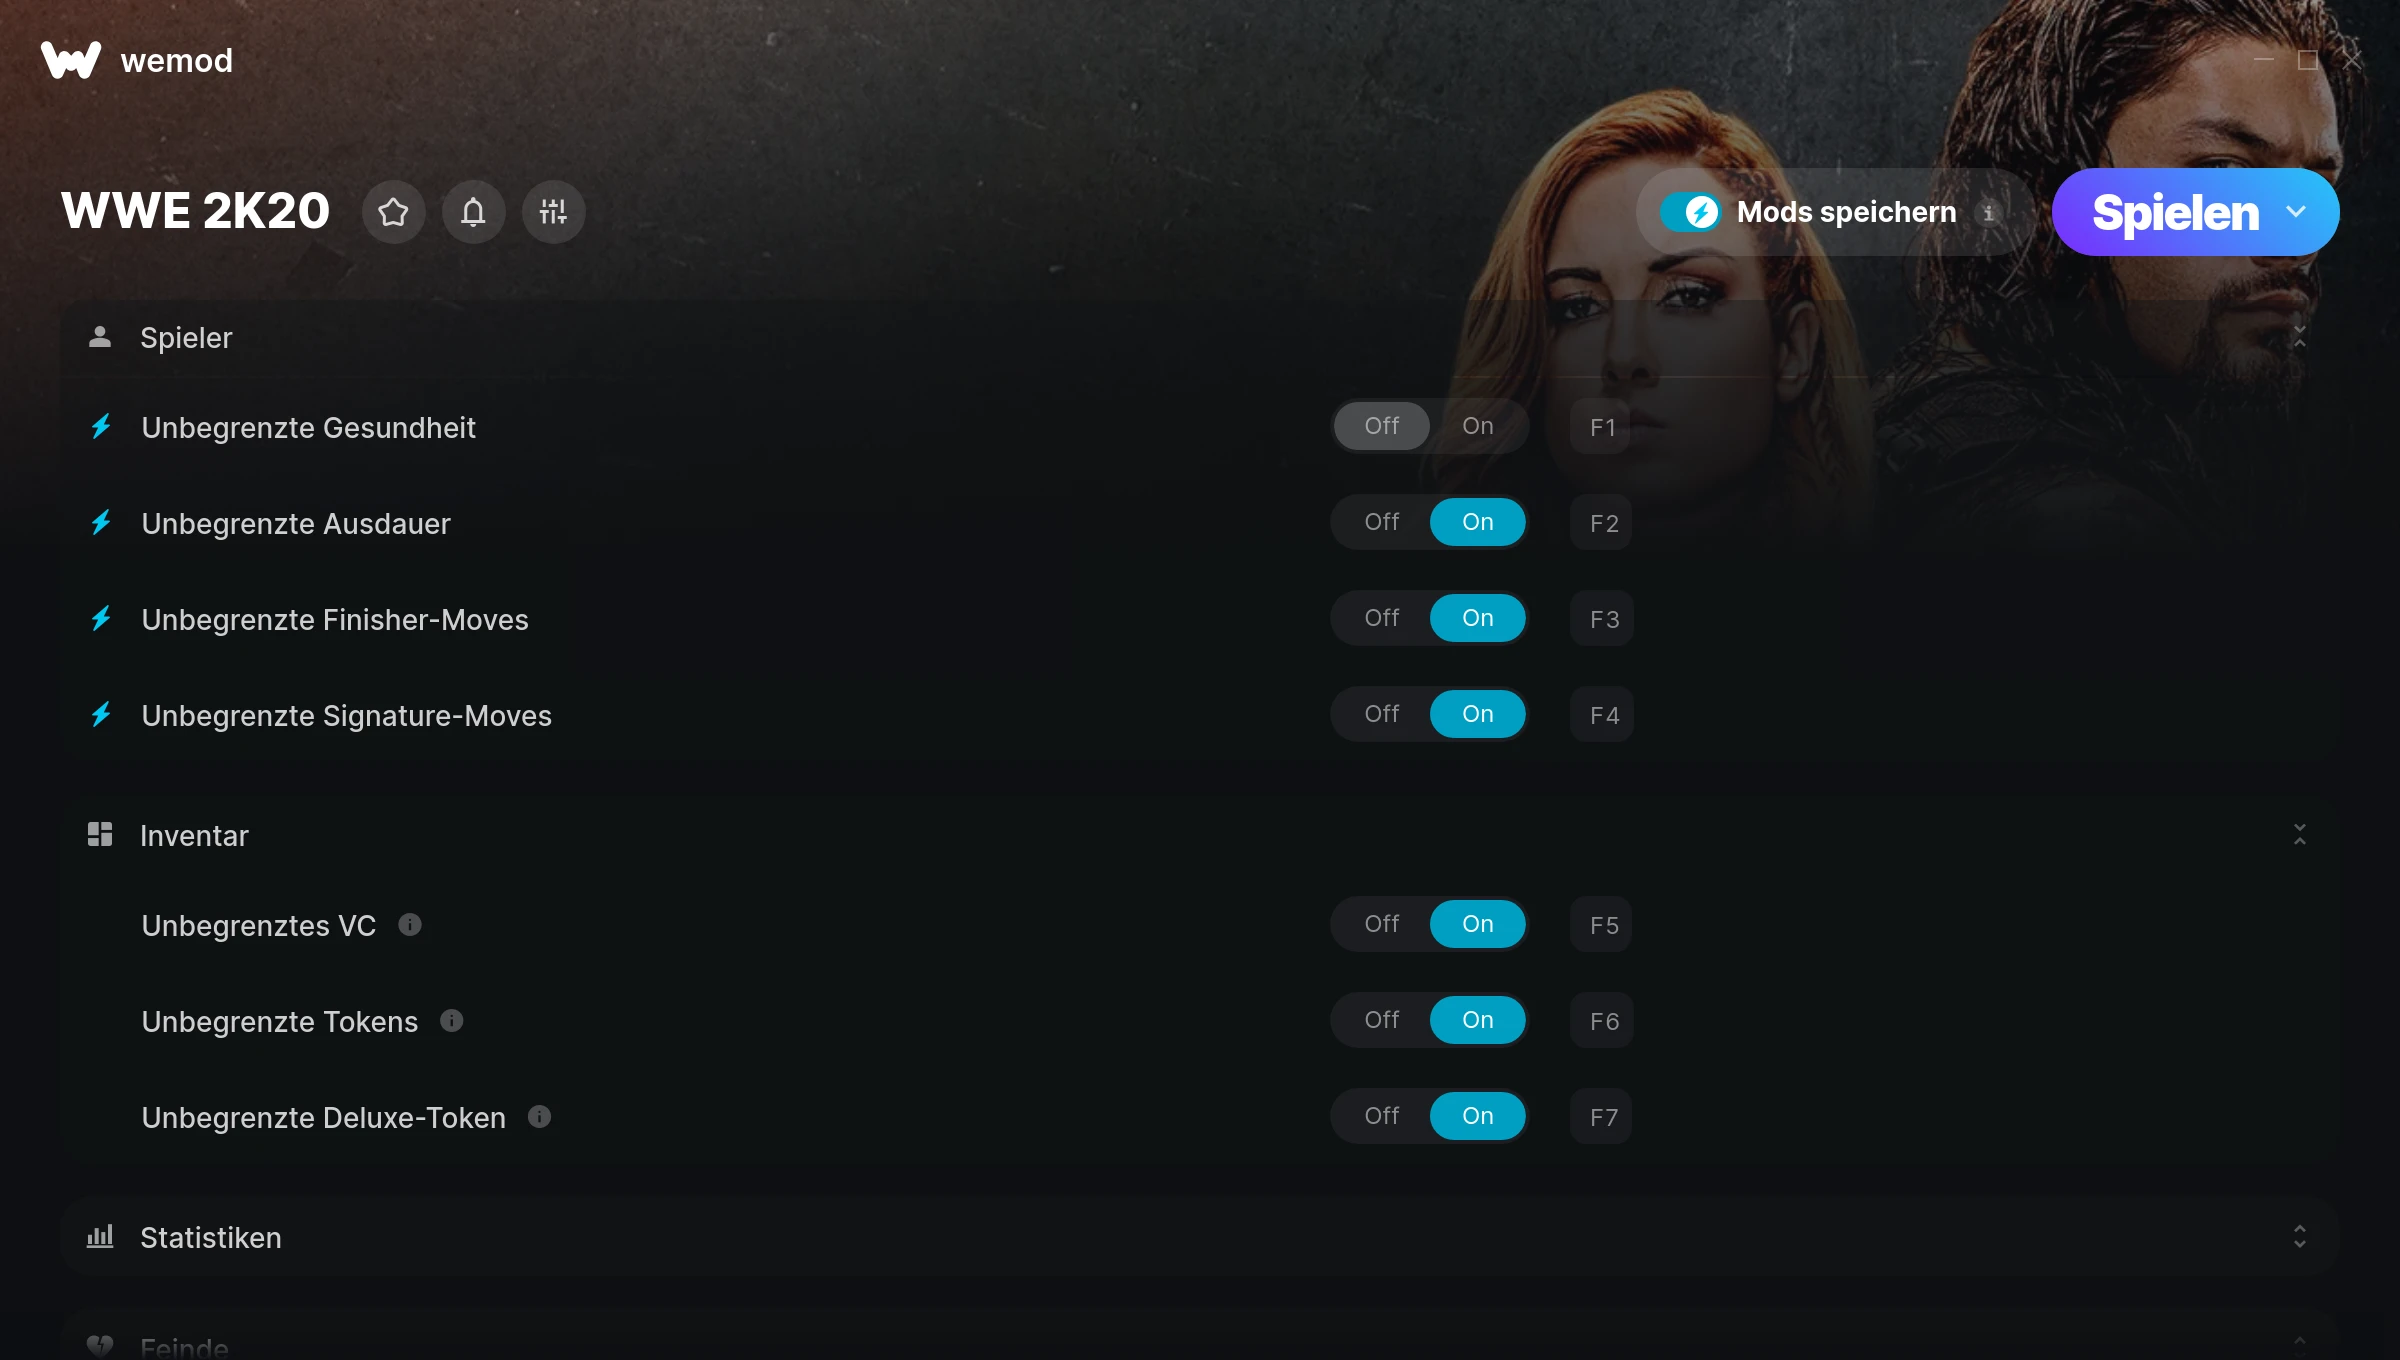Viewport: 2400px width, 1360px height.
Task: Add WWE 2K20 to favorites star
Action: point(393,212)
